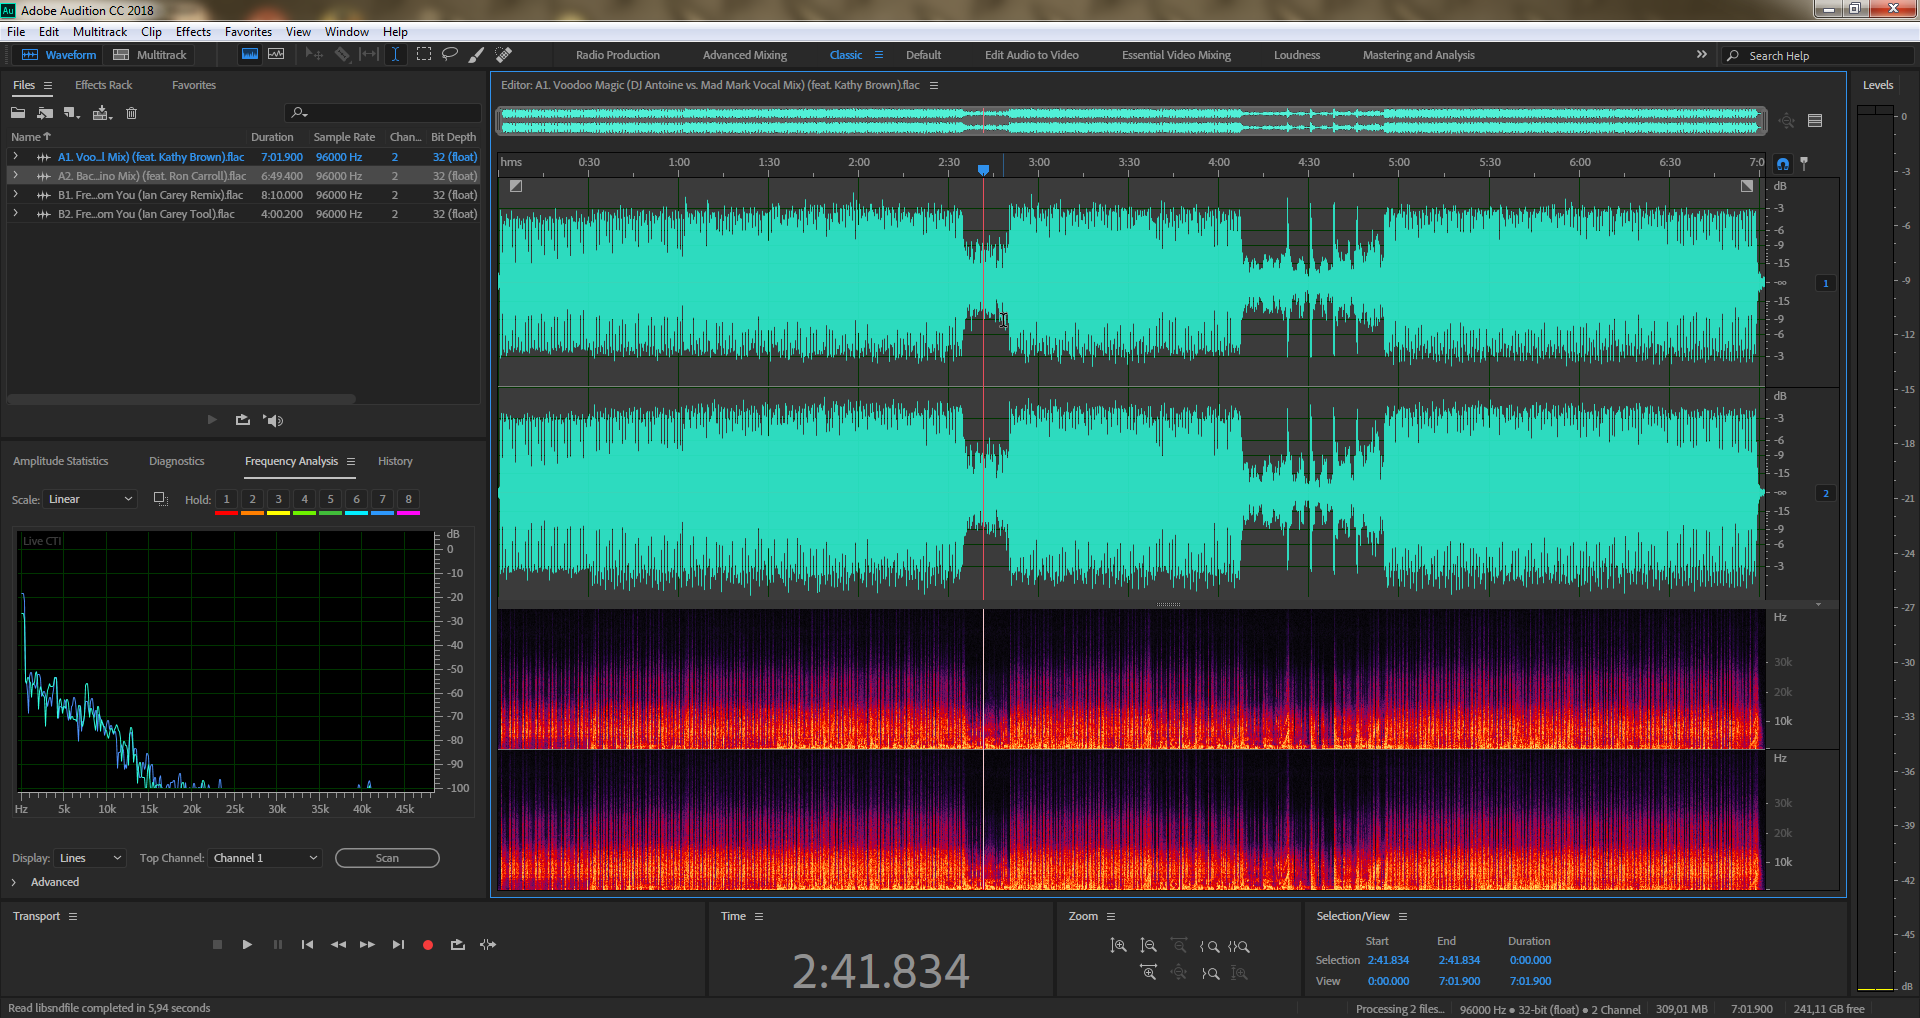
Task: Click the spectral frequency display list icon beside overview
Action: (1815, 121)
